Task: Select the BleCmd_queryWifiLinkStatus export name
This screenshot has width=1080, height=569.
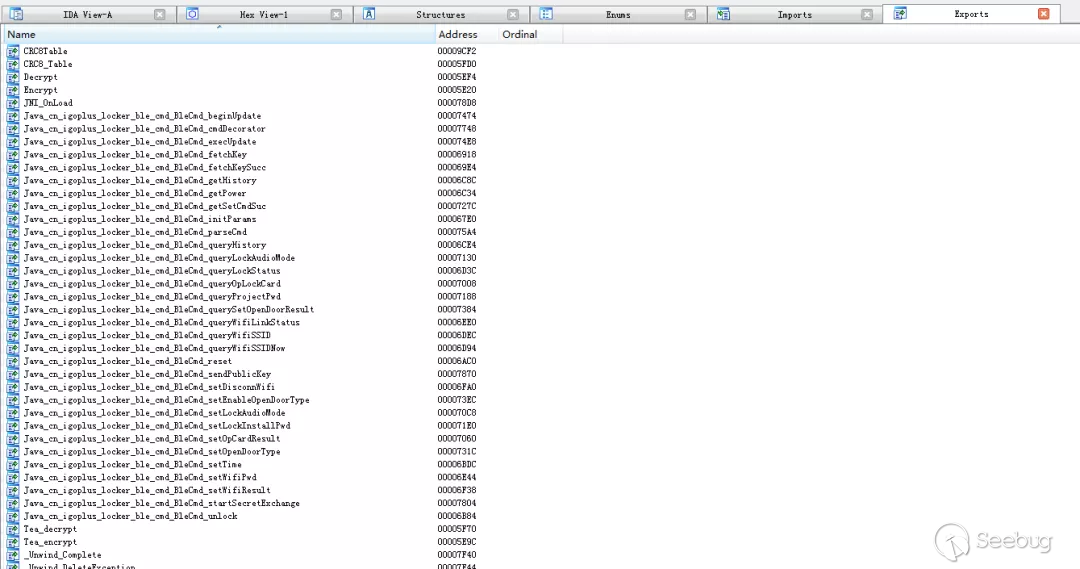Action: (162, 322)
